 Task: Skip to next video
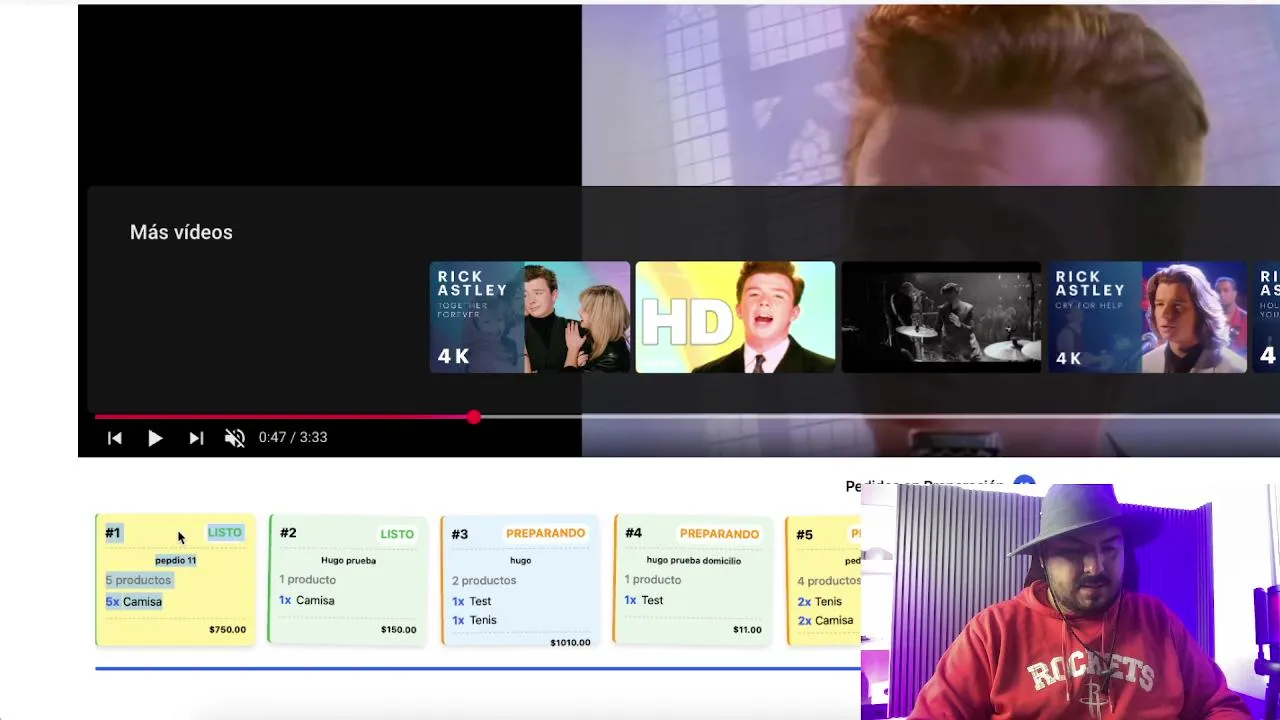(196, 438)
